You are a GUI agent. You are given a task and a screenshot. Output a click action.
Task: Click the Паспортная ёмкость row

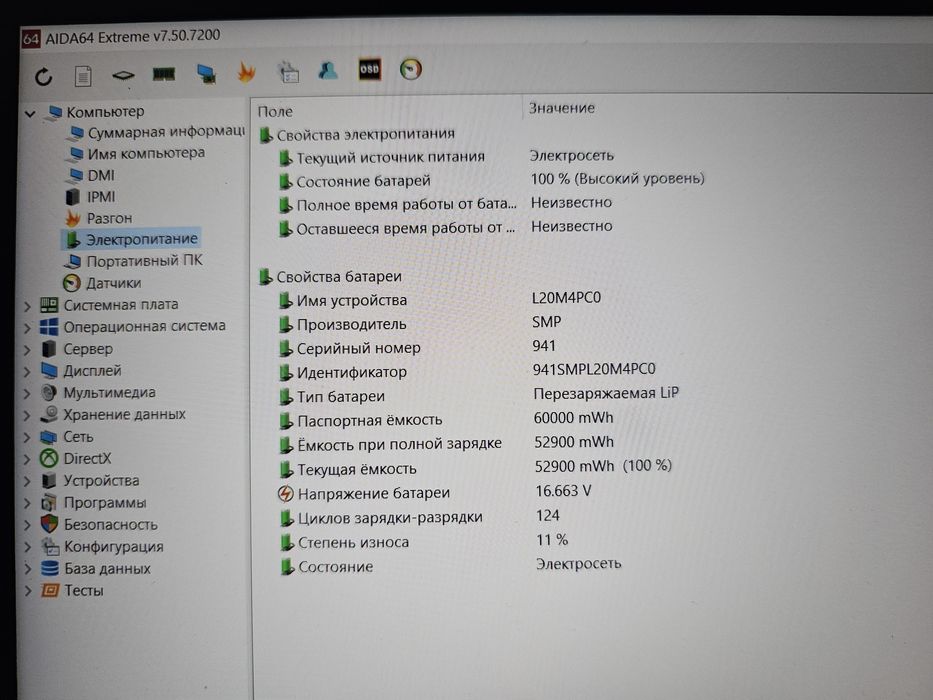446,420
